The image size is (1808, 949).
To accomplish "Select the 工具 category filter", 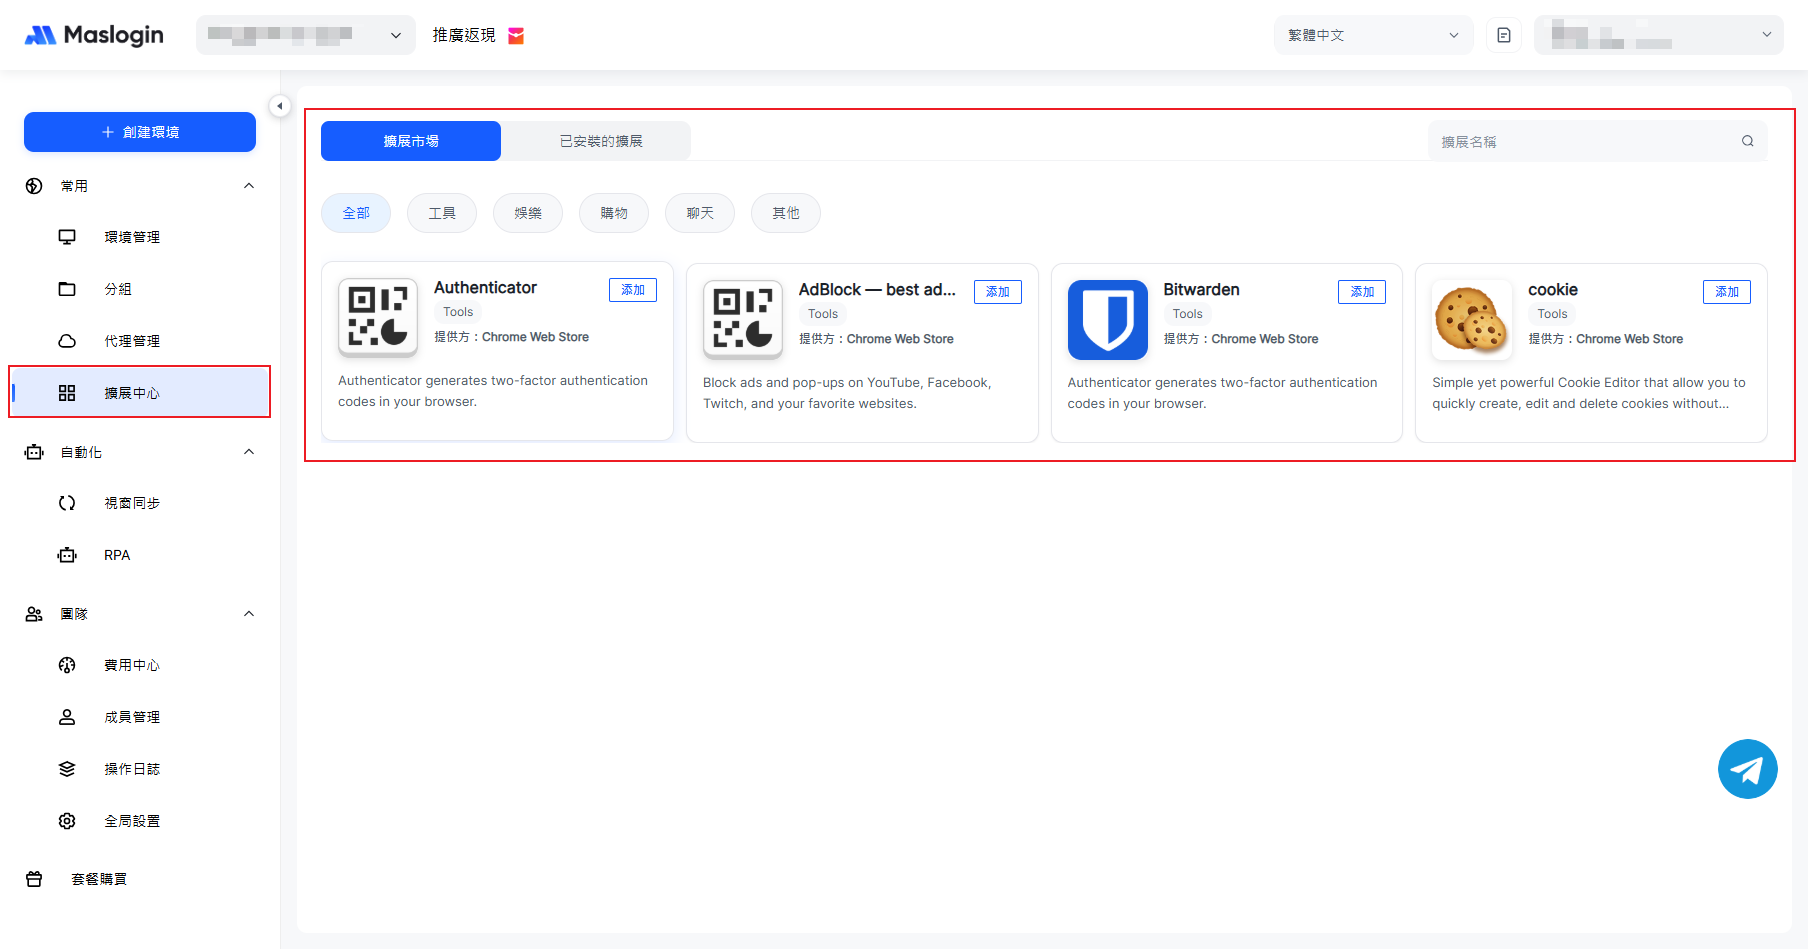I will (441, 213).
